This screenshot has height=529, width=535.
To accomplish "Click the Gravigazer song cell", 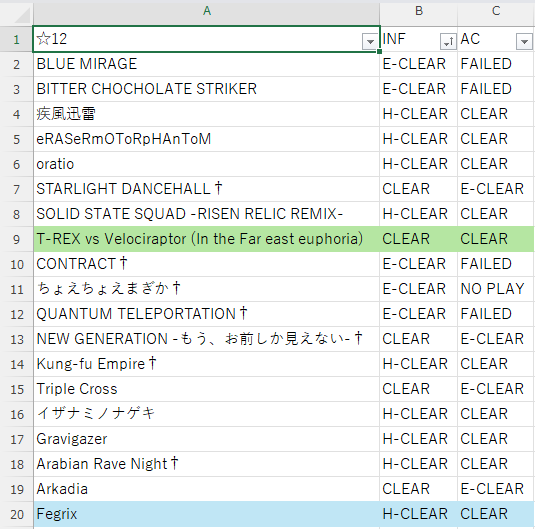I will coord(206,439).
